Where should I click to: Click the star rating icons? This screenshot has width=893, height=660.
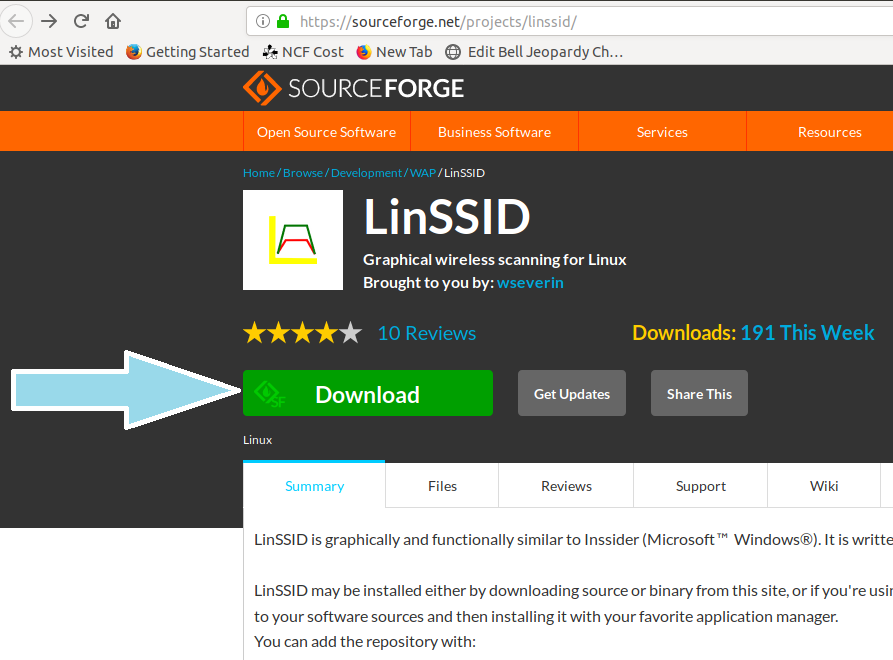point(302,333)
